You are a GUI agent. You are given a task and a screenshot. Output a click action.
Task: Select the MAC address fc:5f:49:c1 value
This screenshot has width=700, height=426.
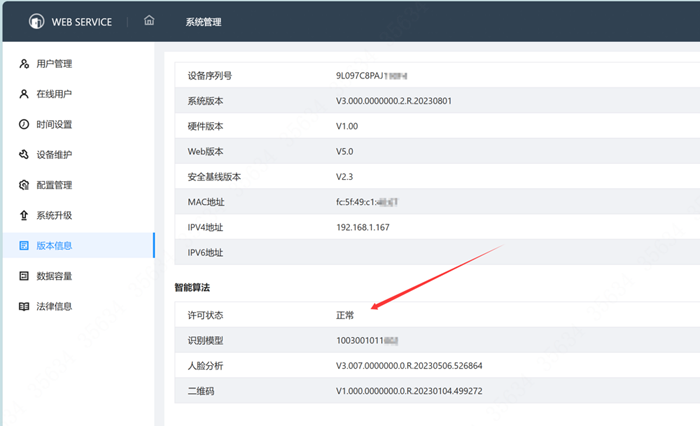pyautogui.click(x=367, y=202)
